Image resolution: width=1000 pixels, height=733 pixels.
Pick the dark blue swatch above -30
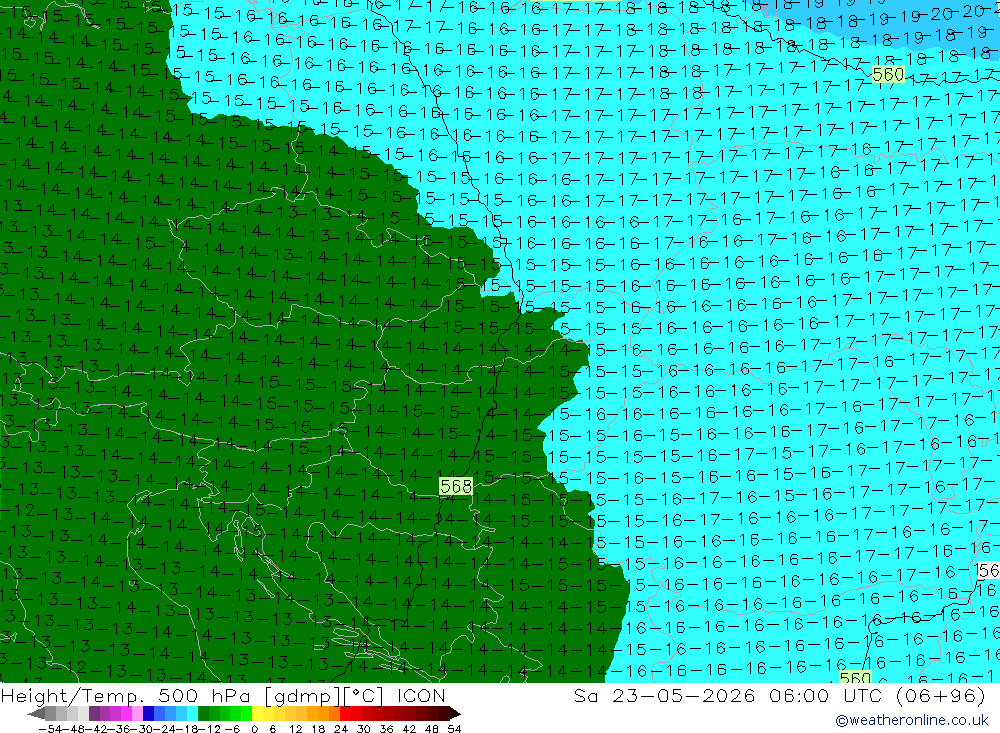point(148,714)
